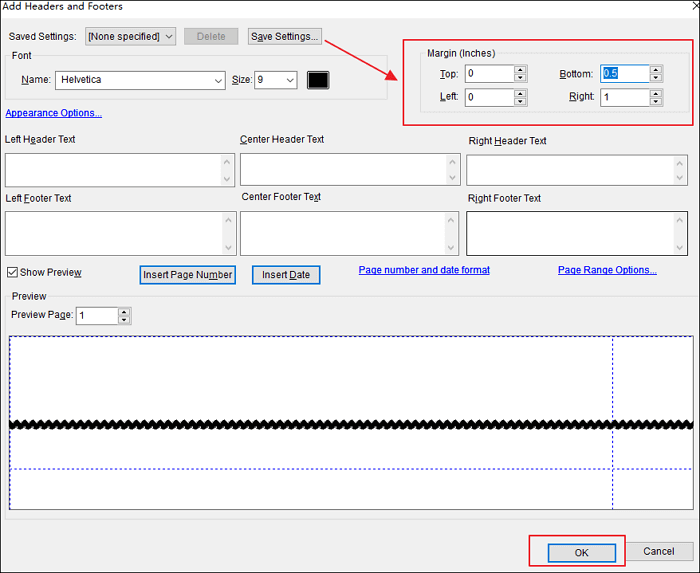The width and height of the screenshot is (700, 573).
Task: Increase the Left margin value
Action: pyautogui.click(x=520, y=93)
